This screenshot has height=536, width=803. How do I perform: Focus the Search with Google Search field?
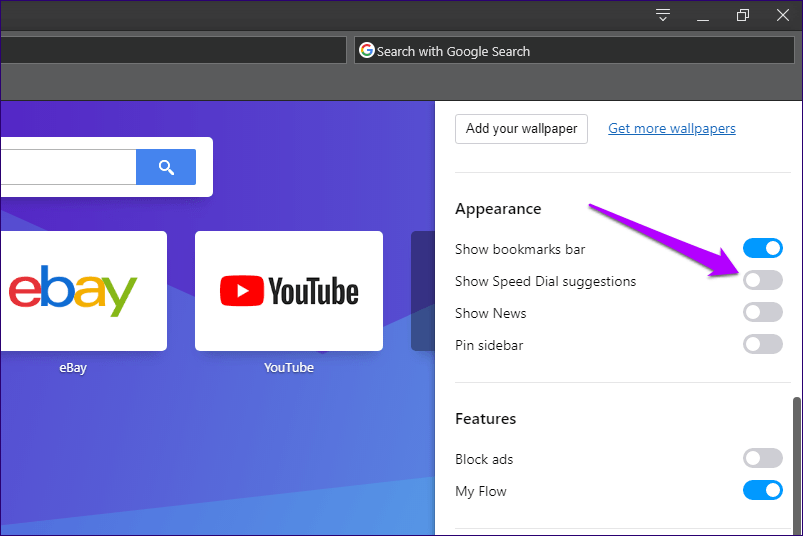574,50
